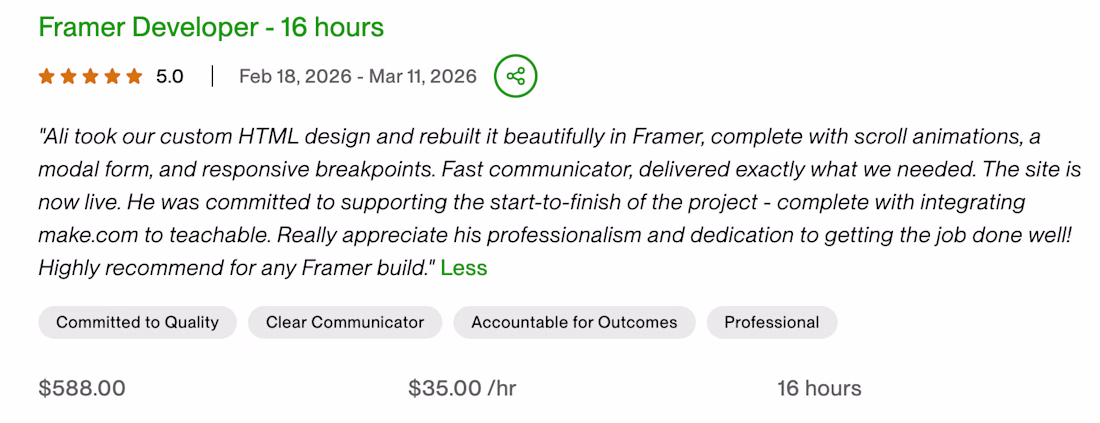Select the Committed to Quality tag

pyautogui.click(x=137, y=322)
